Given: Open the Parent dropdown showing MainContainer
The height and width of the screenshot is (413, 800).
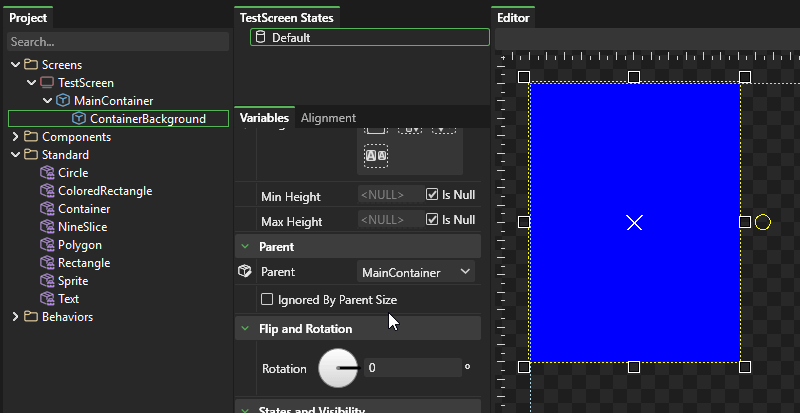Looking at the screenshot, I should point(416,271).
